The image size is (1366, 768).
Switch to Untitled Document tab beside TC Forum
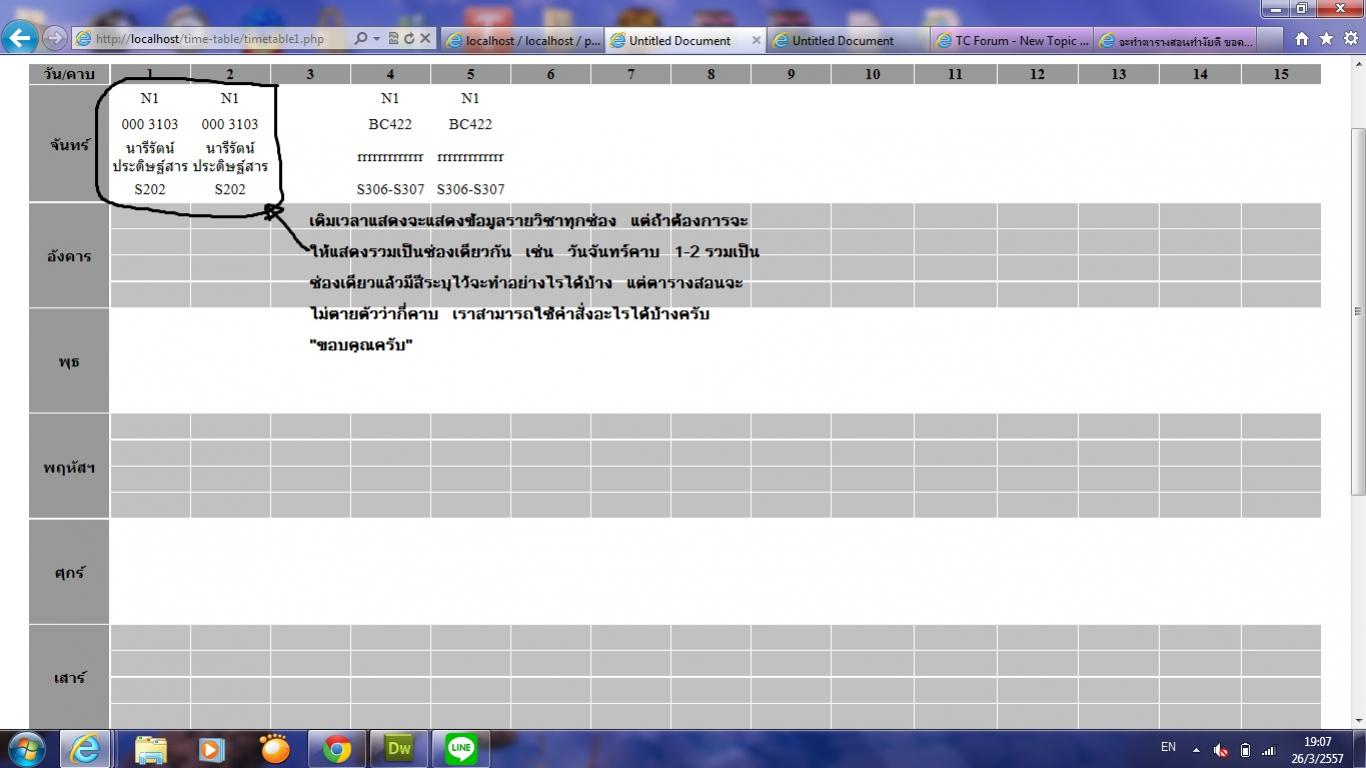pos(848,40)
